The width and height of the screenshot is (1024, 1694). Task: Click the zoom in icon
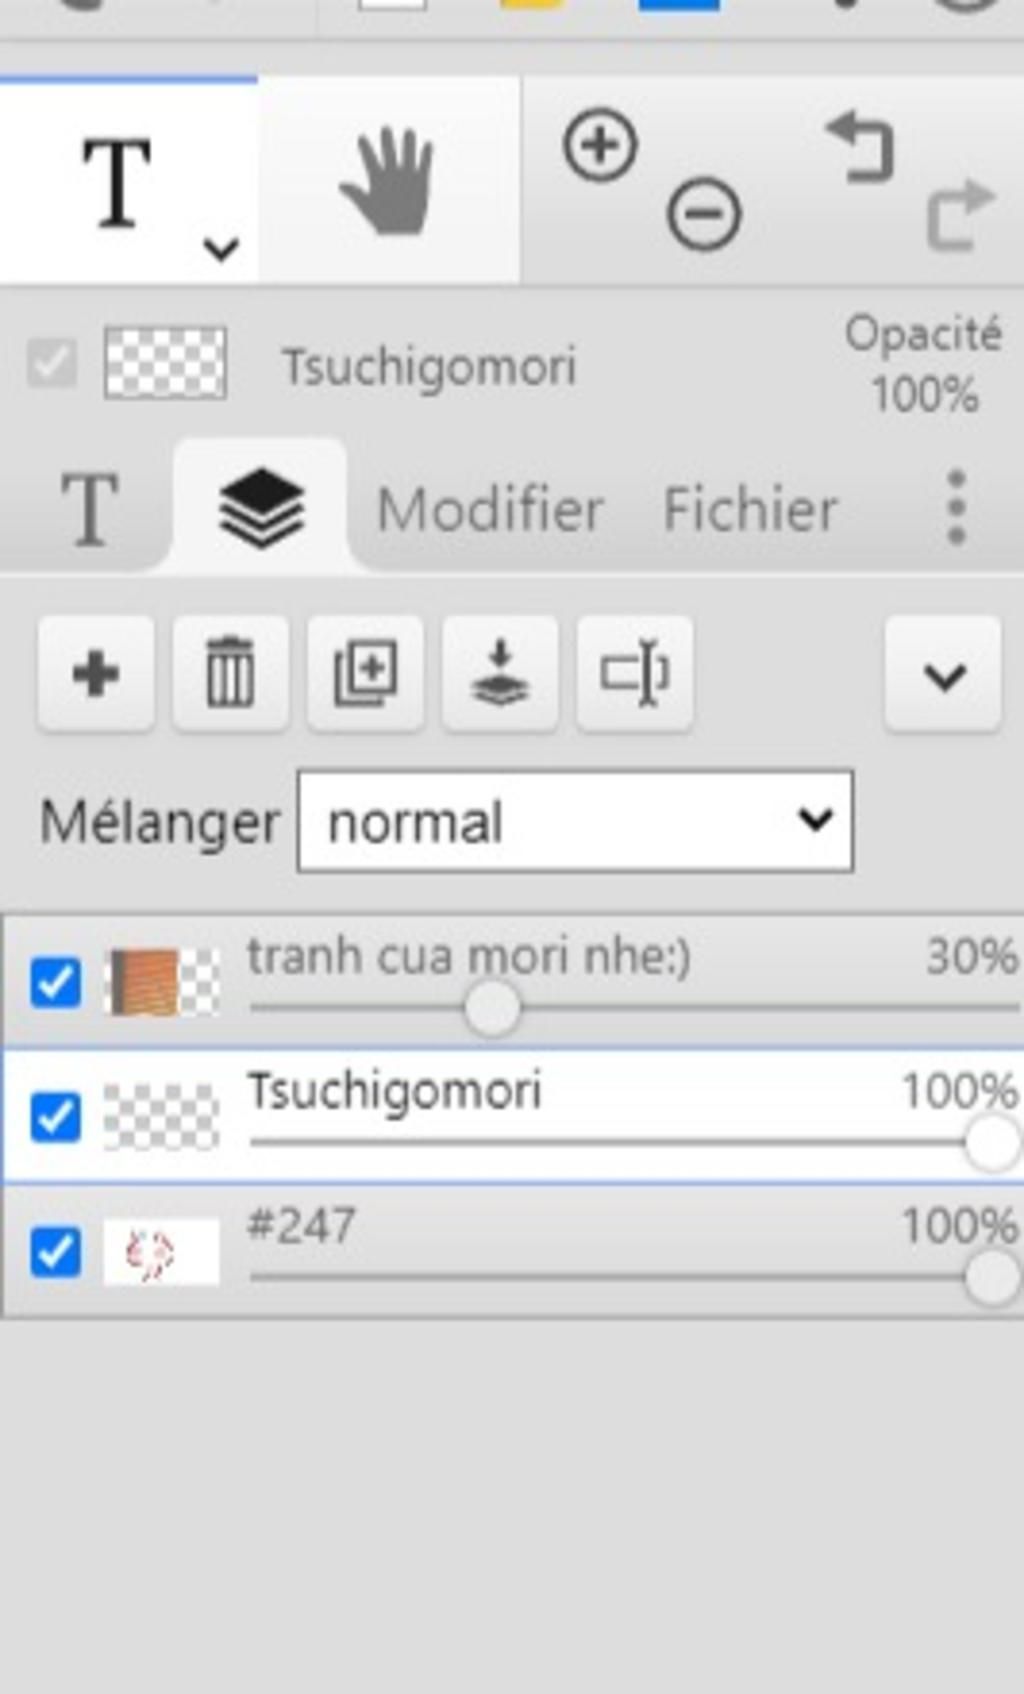click(x=600, y=146)
